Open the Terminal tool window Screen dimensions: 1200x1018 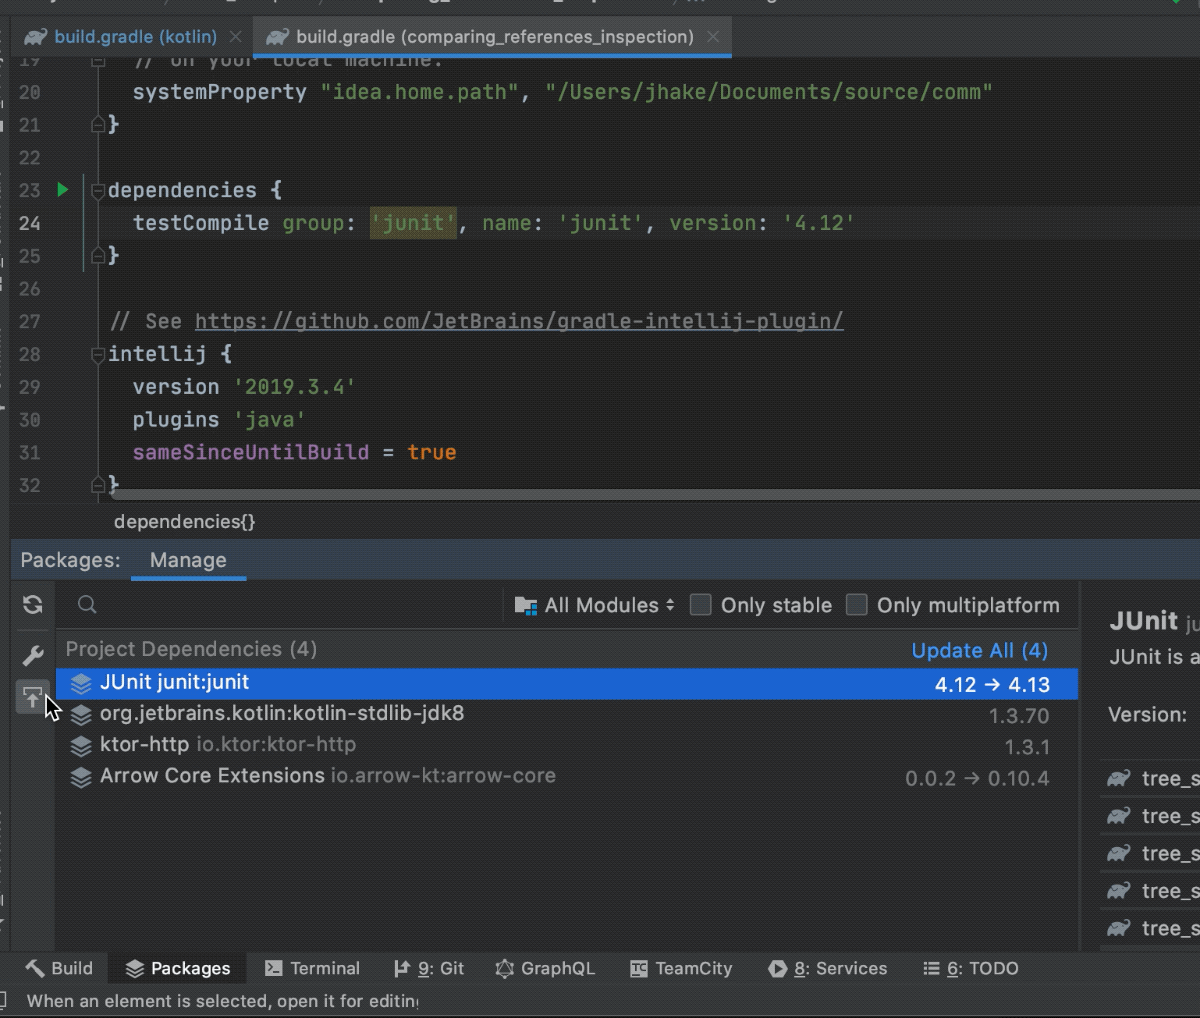[312, 968]
